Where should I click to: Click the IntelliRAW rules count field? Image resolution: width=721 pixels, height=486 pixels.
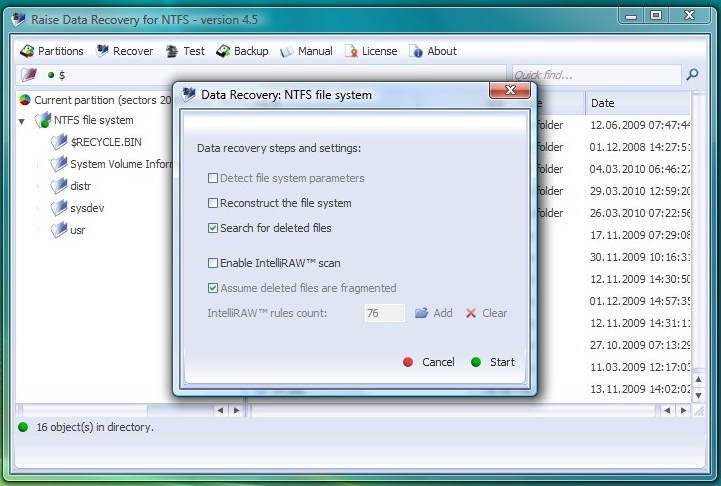(385, 313)
